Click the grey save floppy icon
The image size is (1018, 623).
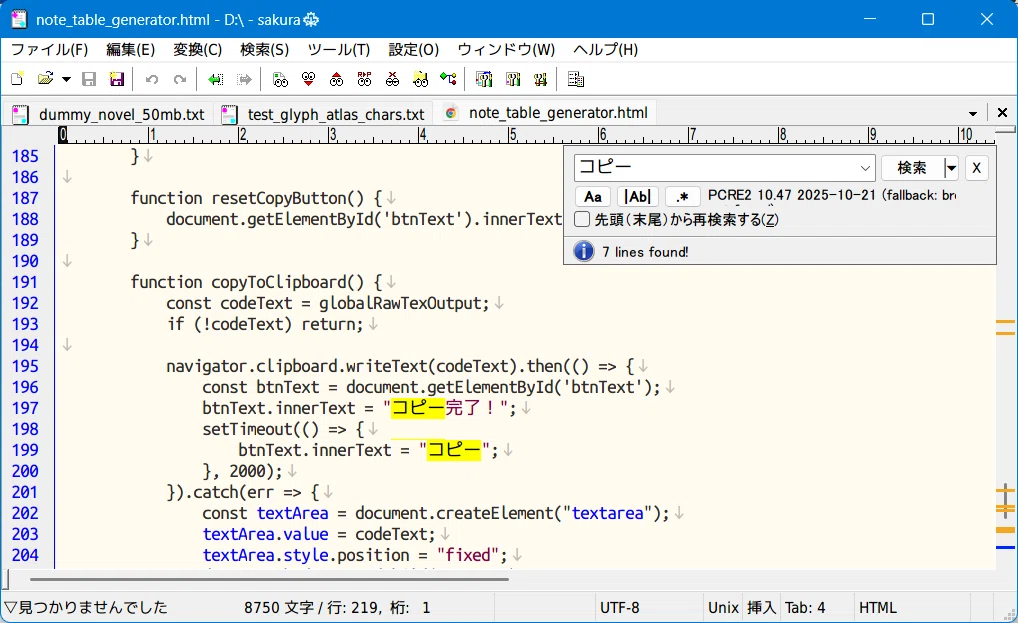(x=89, y=79)
